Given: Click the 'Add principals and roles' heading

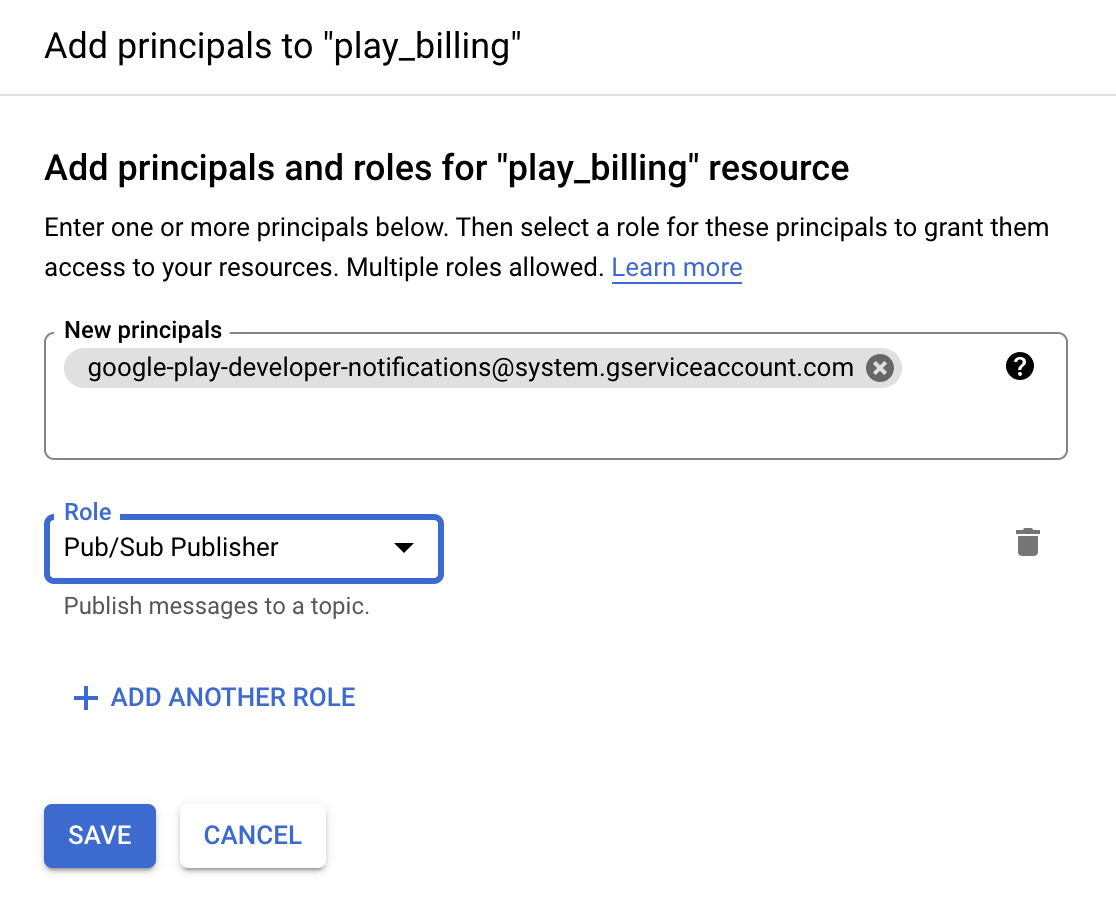Looking at the screenshot, I should 446,167.
